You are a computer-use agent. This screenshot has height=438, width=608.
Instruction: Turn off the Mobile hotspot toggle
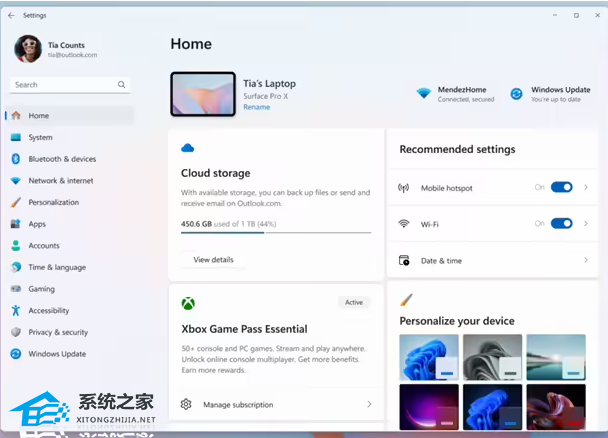point(561,187)
